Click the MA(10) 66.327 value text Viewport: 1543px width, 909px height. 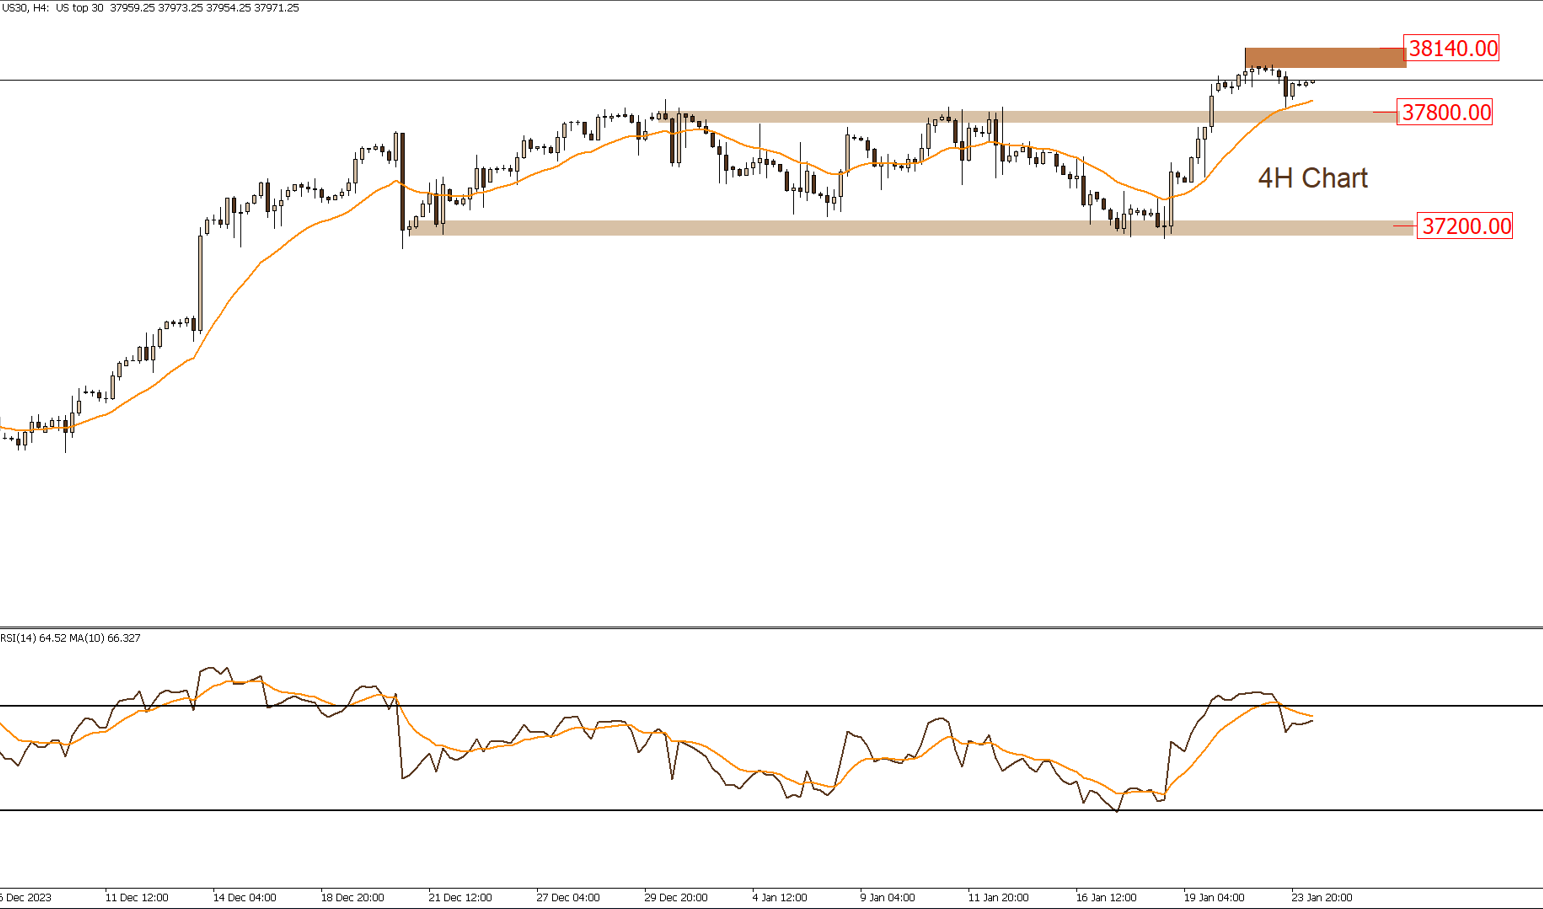[x=105, y=637]
